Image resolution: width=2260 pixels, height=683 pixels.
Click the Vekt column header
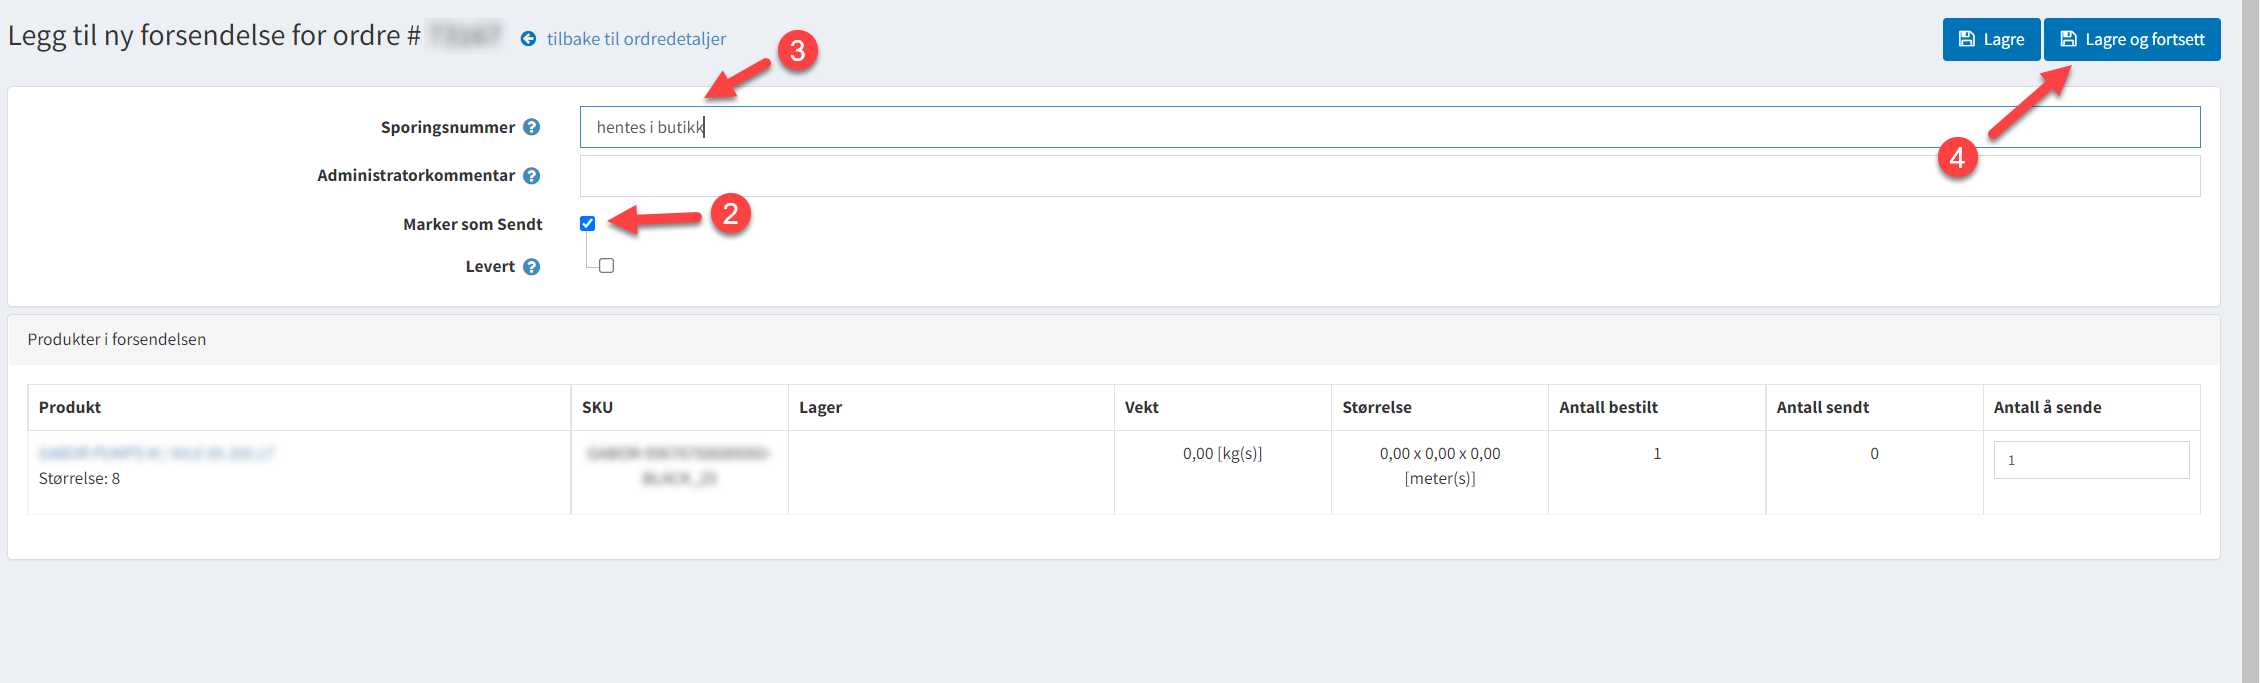coord(1141,407)
